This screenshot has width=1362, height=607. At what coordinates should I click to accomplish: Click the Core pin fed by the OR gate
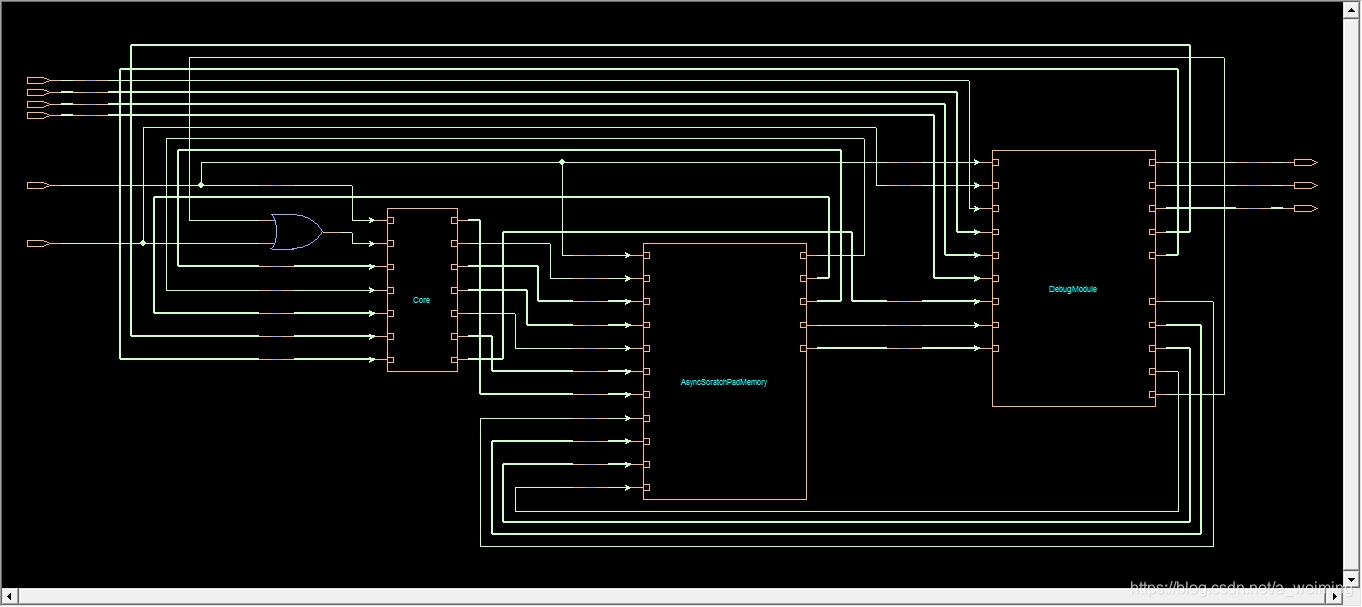[391, 243]
